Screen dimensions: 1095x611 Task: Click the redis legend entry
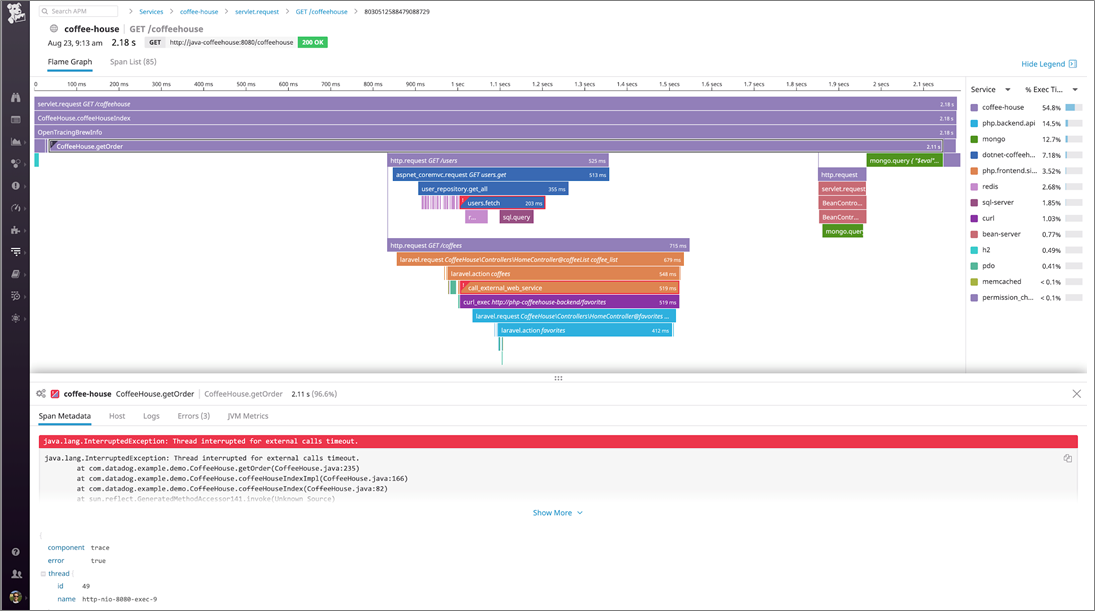990,186
